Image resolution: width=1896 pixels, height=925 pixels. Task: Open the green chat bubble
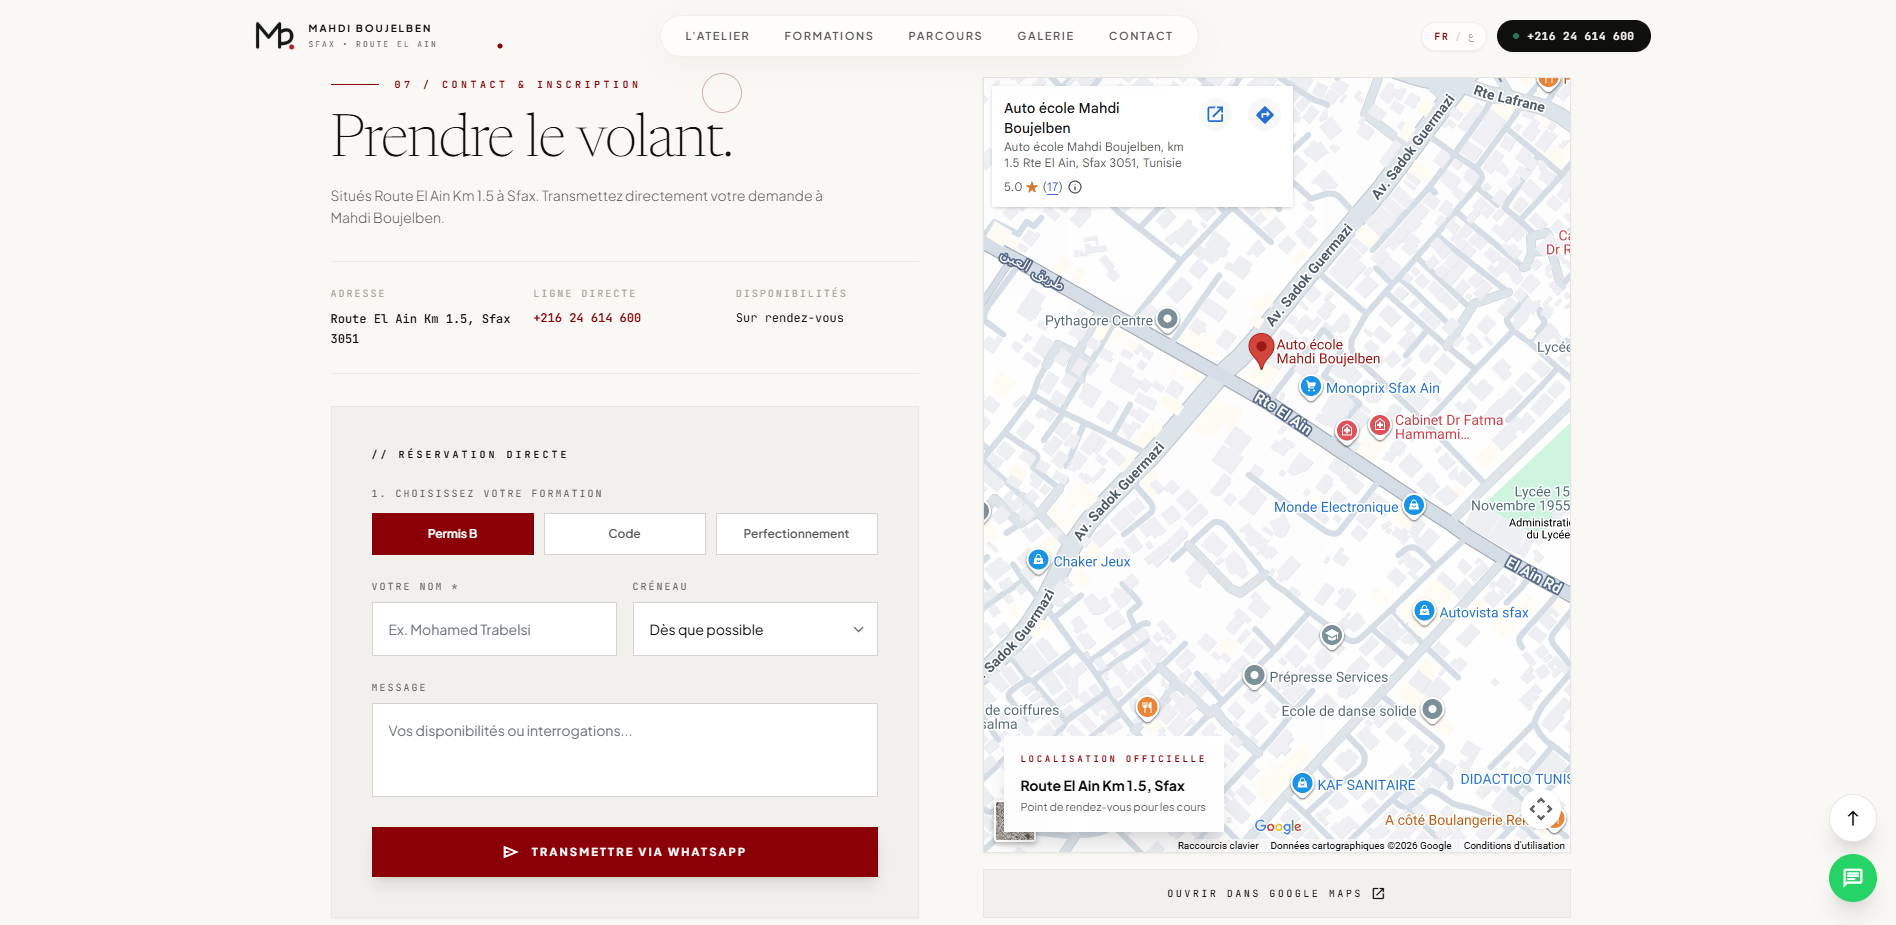click(1853, 878)
